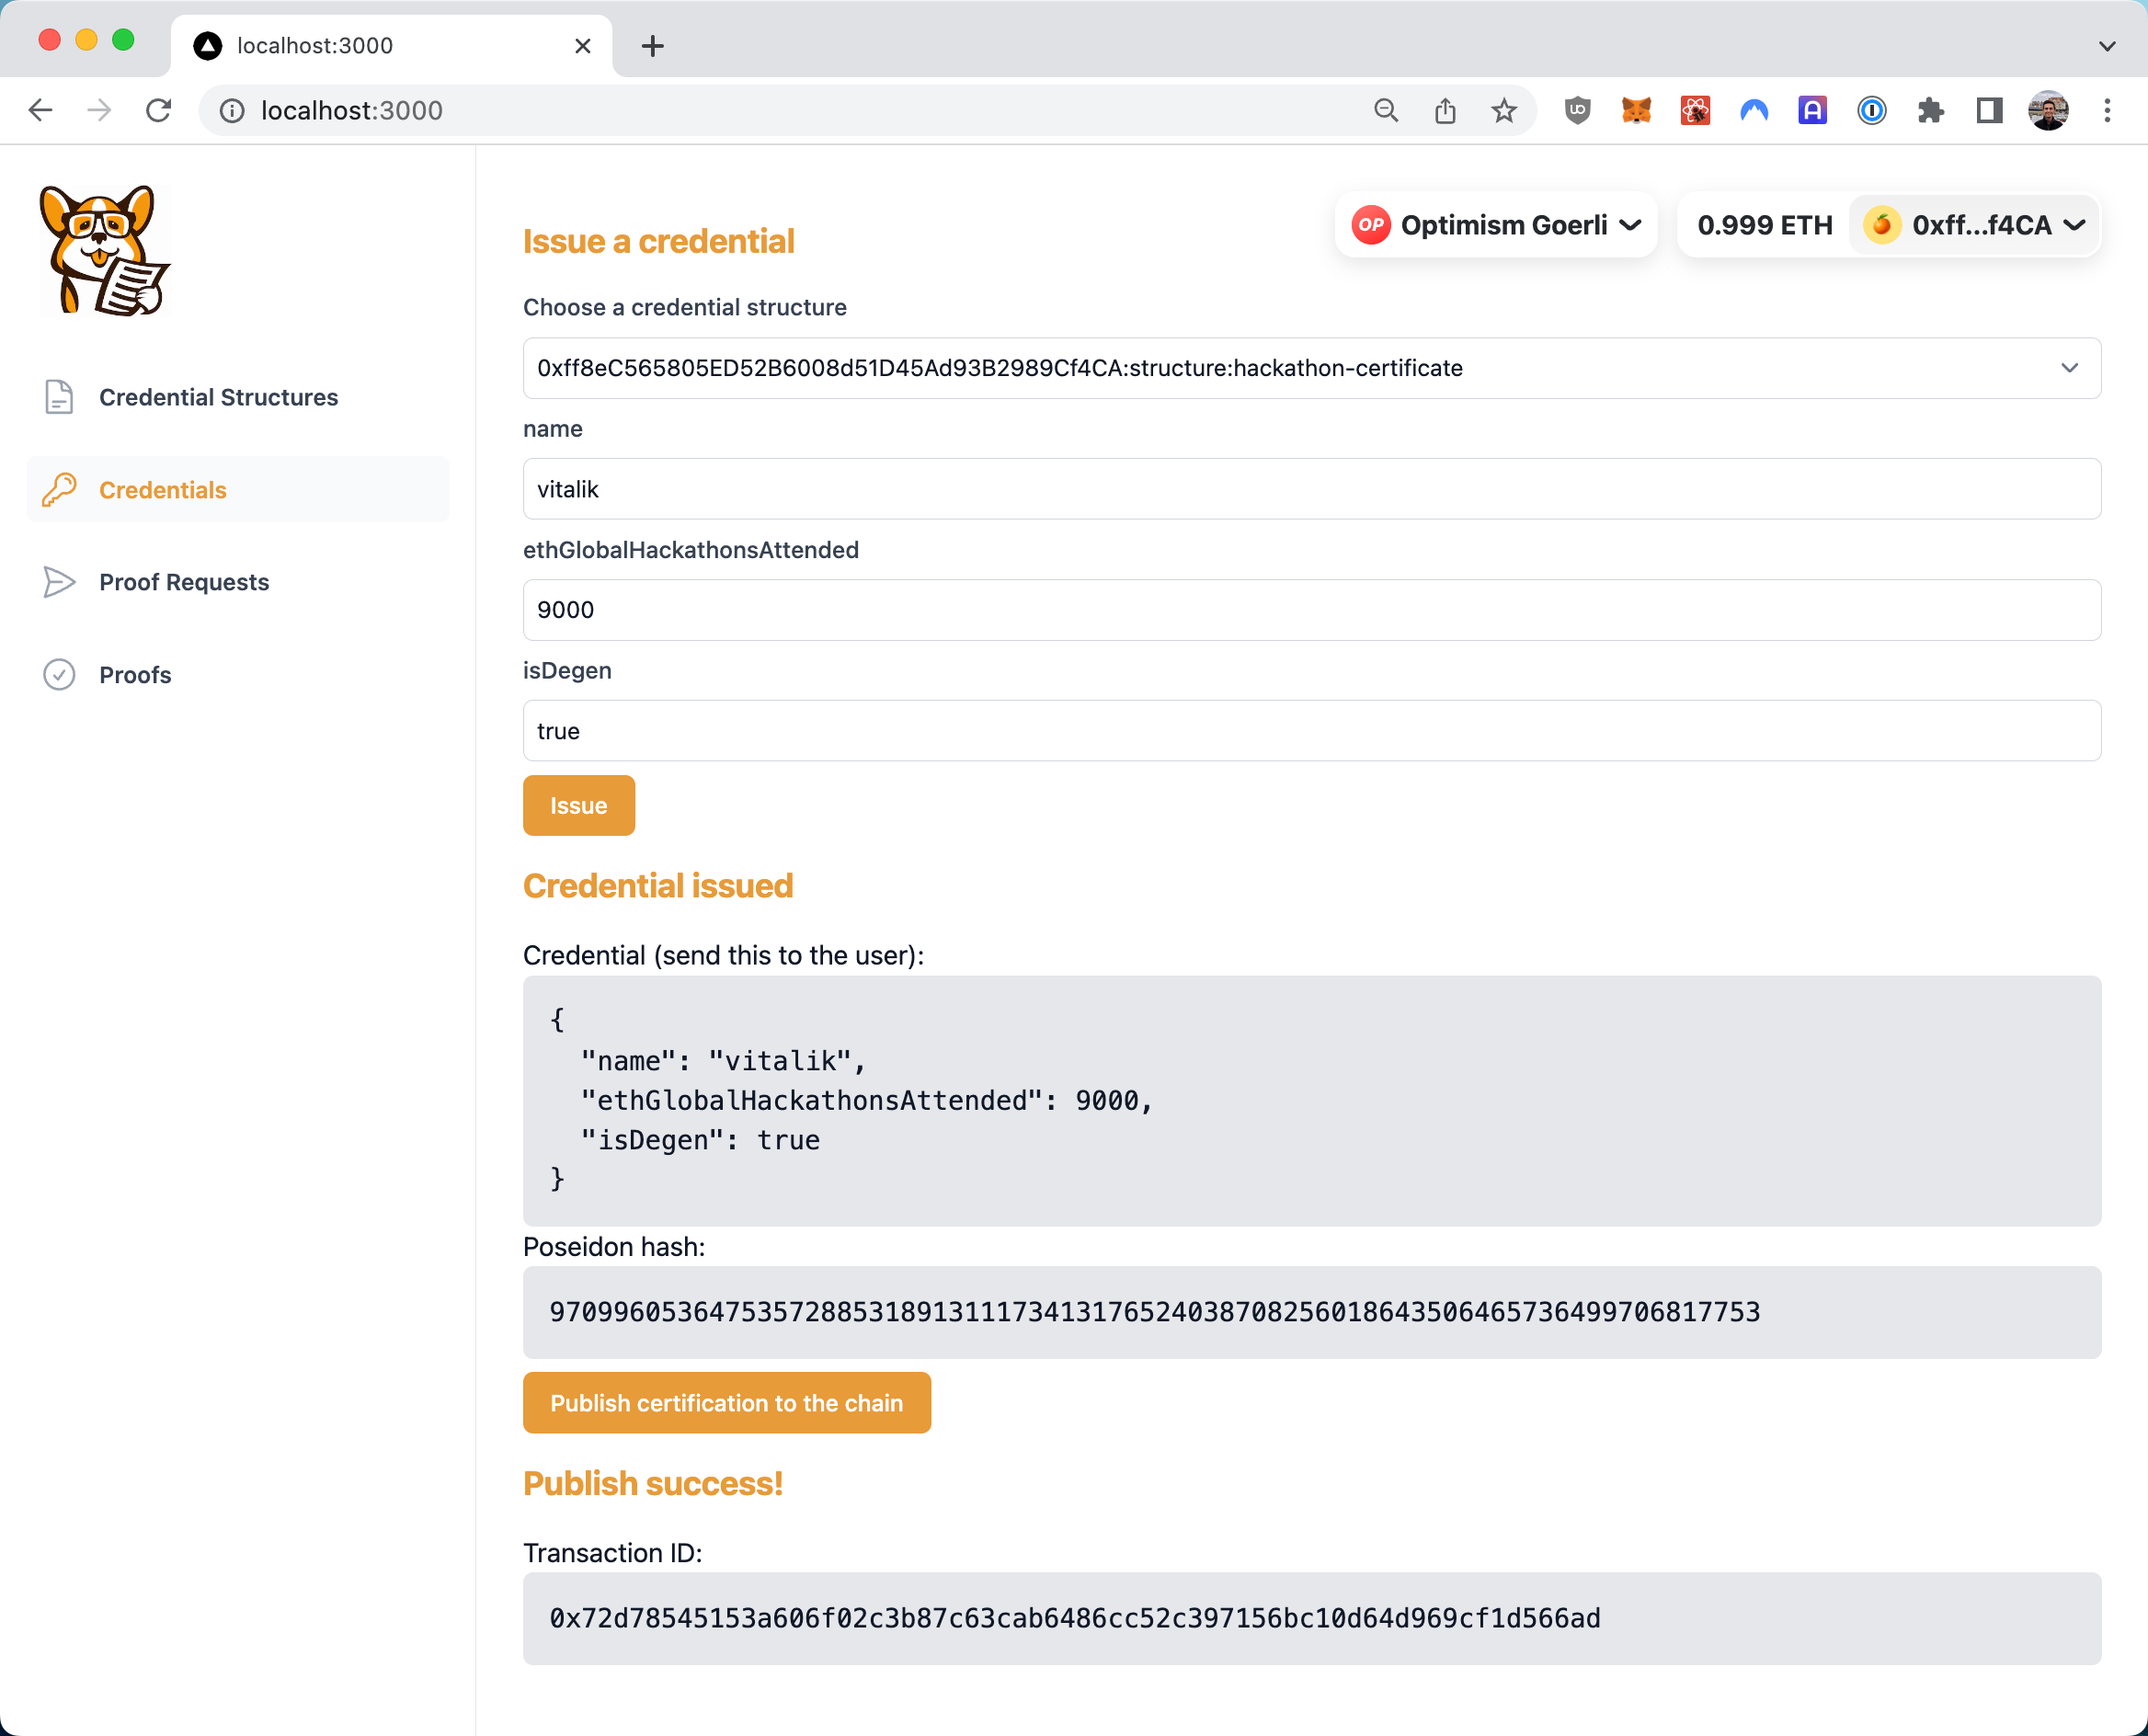Click the Proof Requests menu item
Screen dimensions: 2148x1736
(x=184, y=581)
